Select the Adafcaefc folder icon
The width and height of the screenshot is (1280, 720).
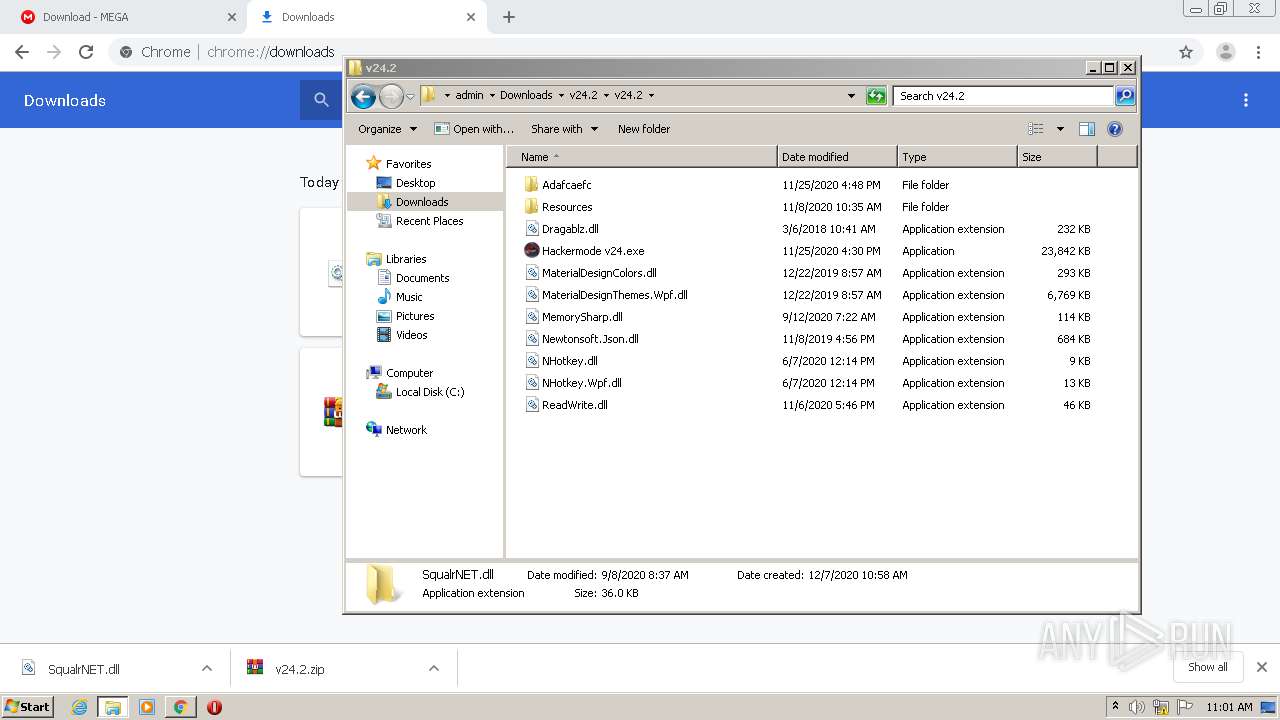pos(532,185)
